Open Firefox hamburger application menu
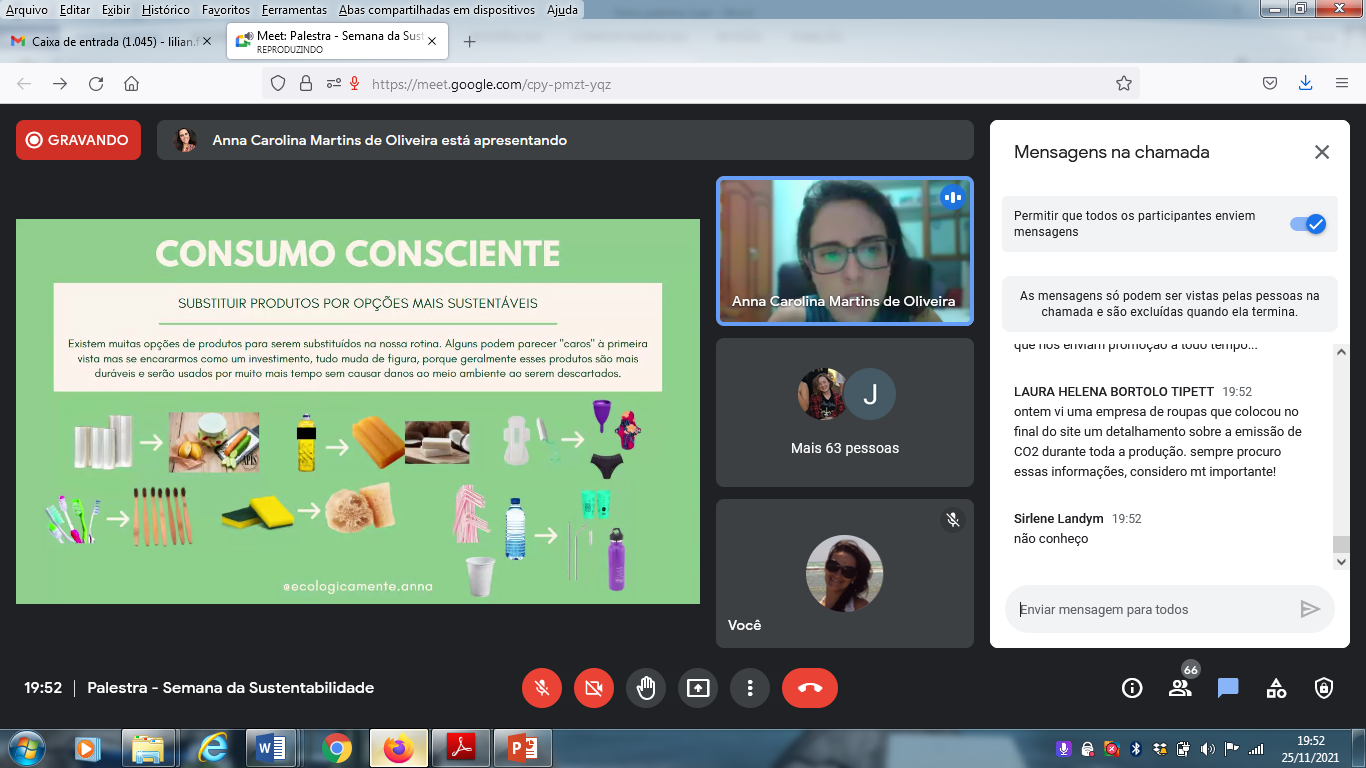The width and height of the screenshot is (1366, 768). 1342,84
